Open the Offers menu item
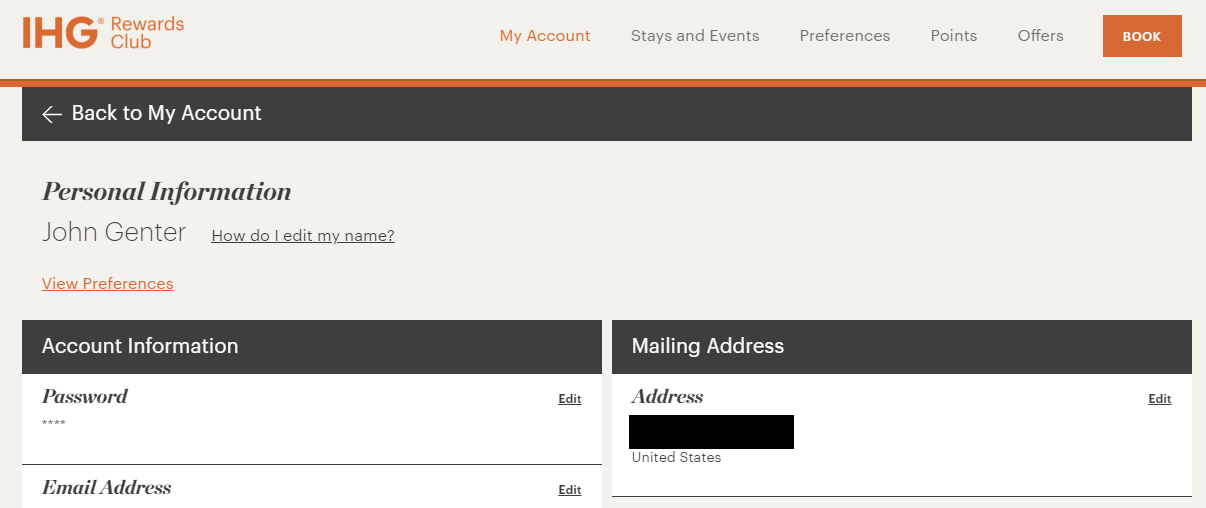This screenshot has height=508, width=1206. click(1040, 36)
